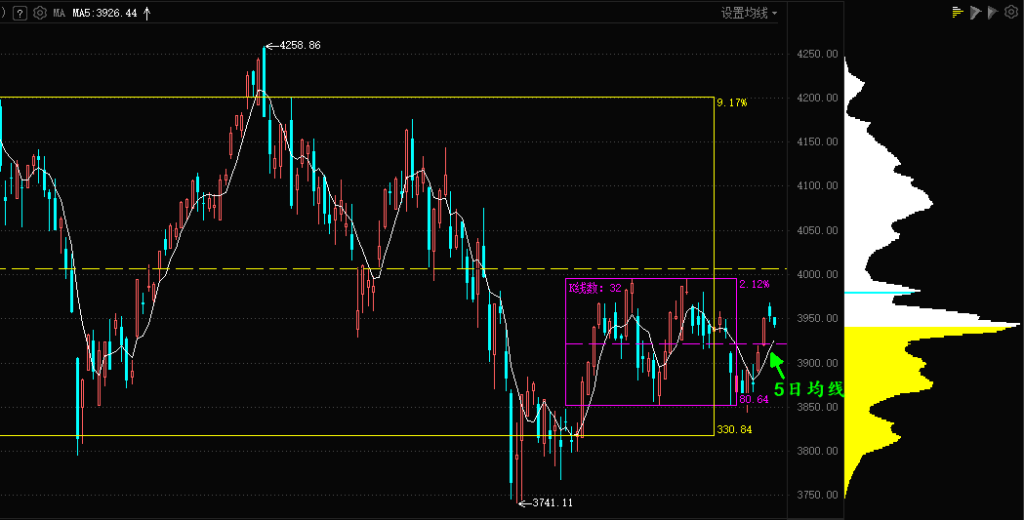Click the 4258.86 high price label
1024x520 pixels.
(300, 46)
